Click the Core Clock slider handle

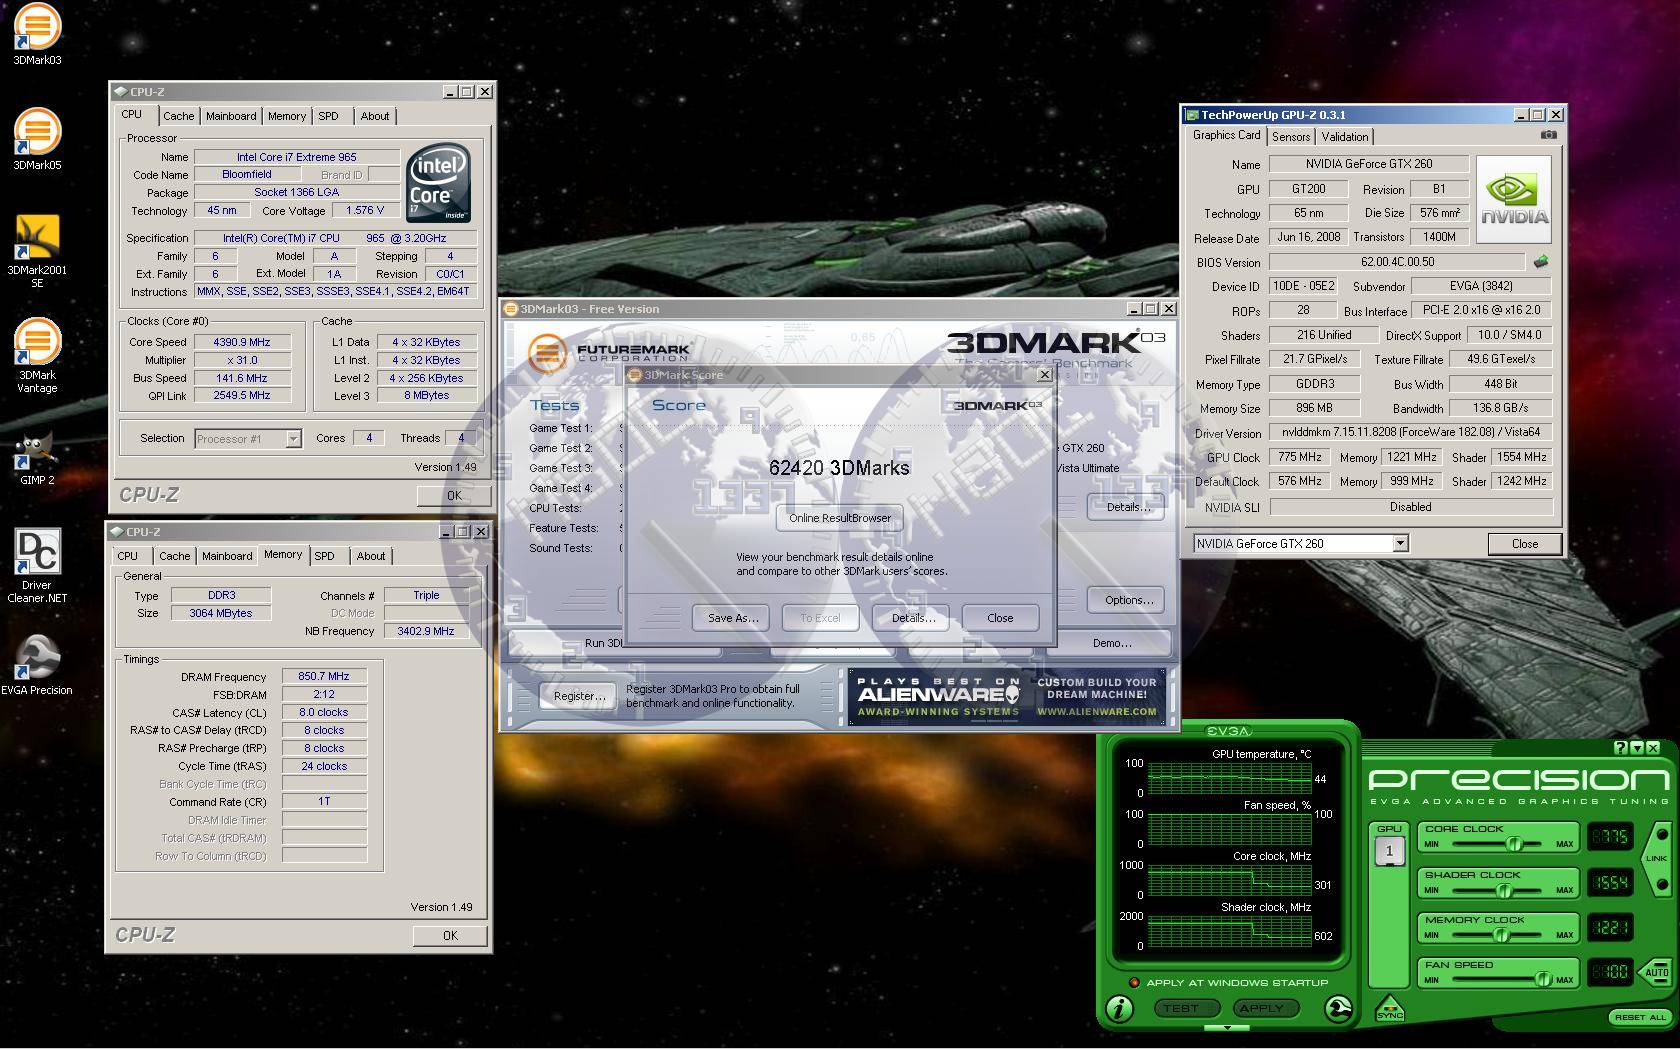tap(1514, 844)
